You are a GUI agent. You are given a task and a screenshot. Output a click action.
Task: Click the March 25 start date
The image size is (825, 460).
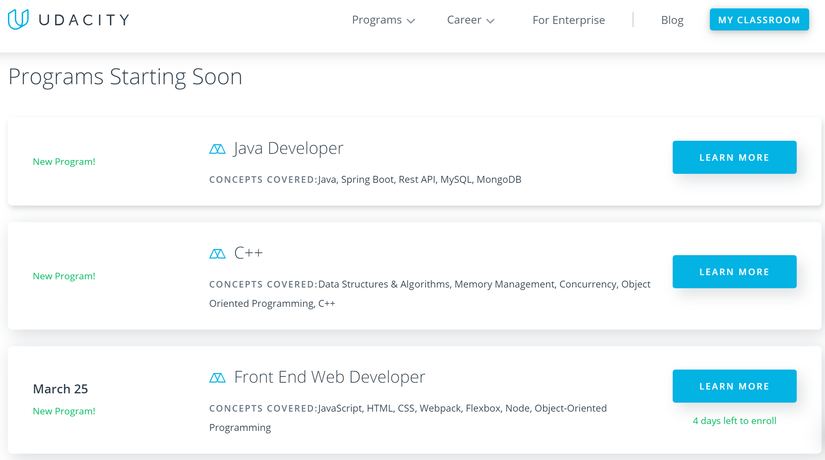coord(61,389)
